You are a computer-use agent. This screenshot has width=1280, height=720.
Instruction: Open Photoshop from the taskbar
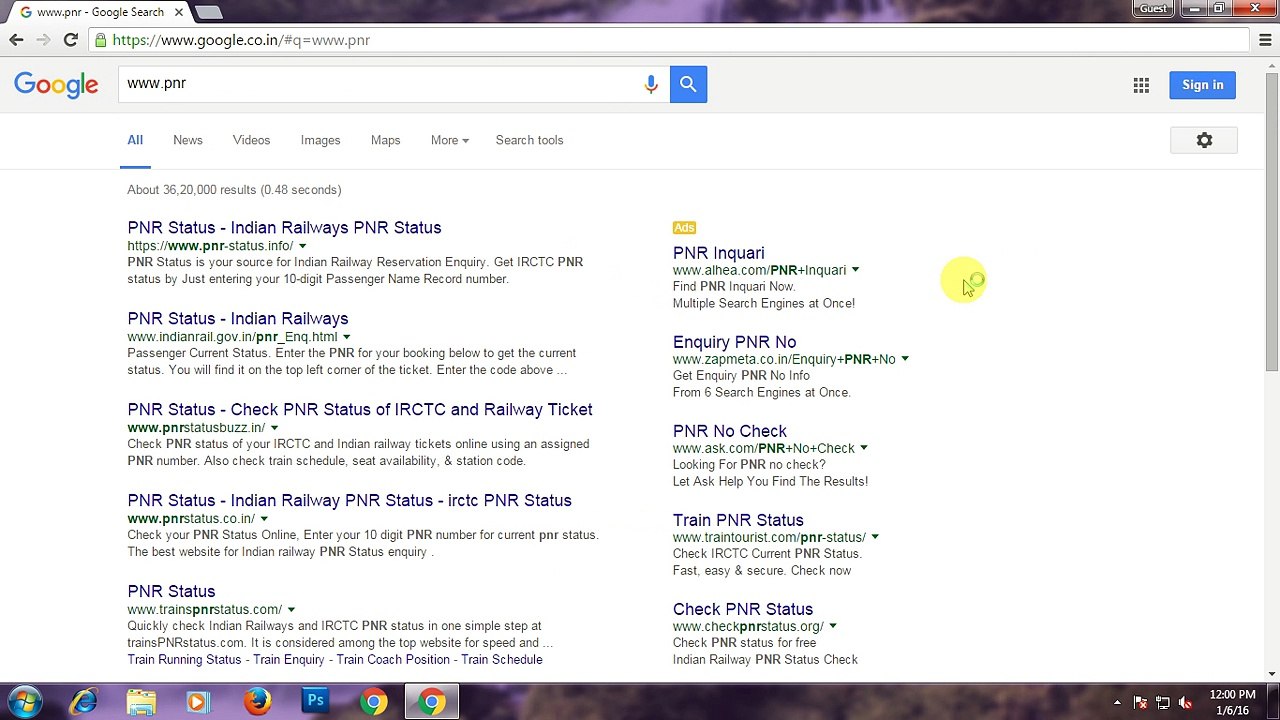click(x=315, y=702)
